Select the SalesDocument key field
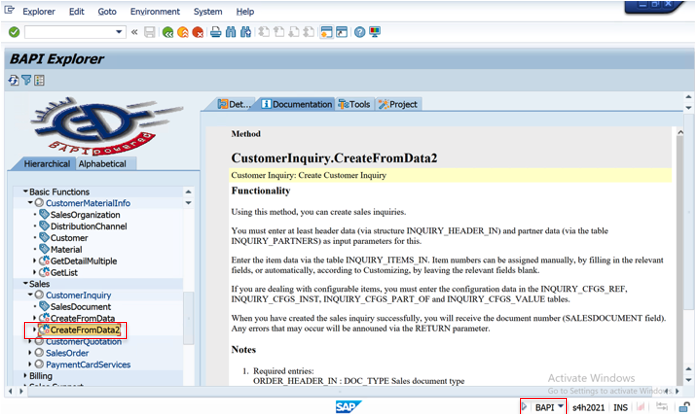The width and height of the screenshot is (695, 414). (81, 307)
